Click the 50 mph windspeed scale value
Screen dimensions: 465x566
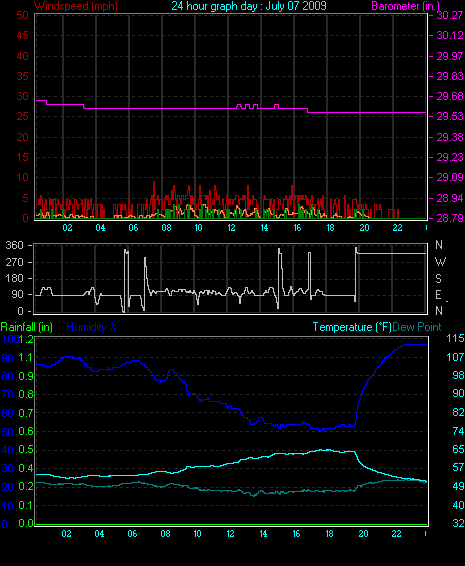point(22,15)
